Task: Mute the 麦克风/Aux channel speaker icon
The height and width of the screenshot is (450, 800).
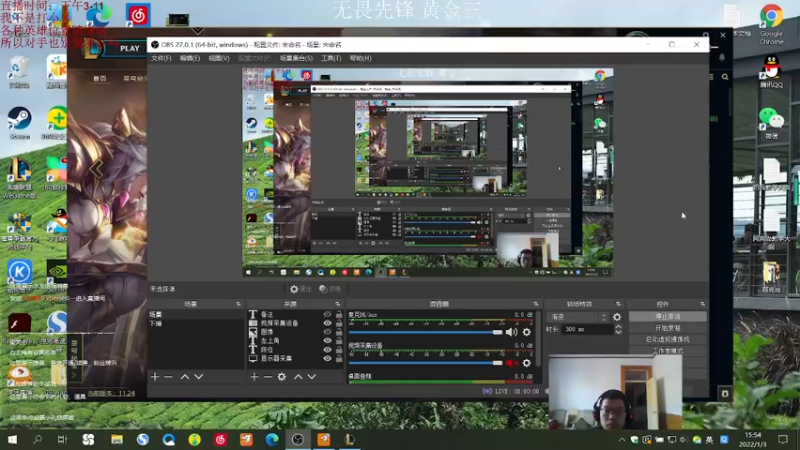Action: pos(511,332)
